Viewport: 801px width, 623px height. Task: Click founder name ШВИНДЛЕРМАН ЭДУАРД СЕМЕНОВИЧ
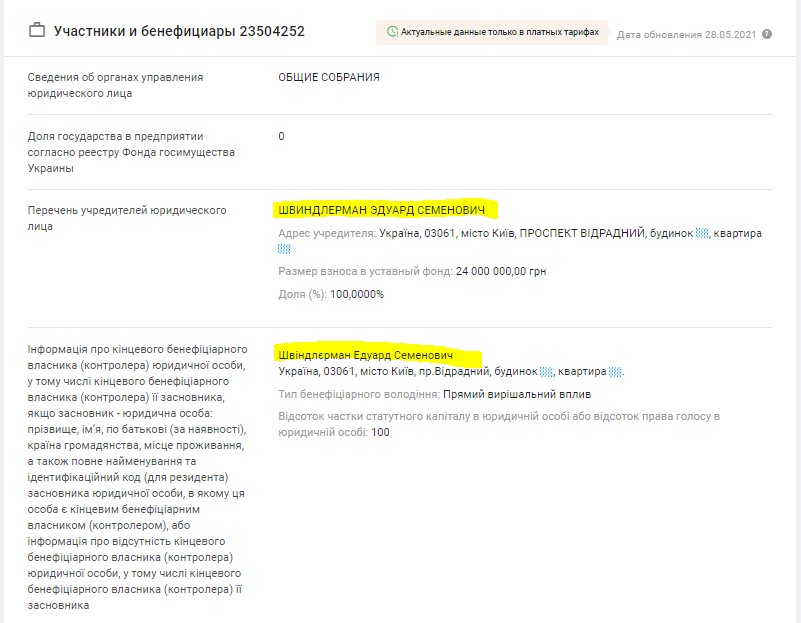coord(385,210)
